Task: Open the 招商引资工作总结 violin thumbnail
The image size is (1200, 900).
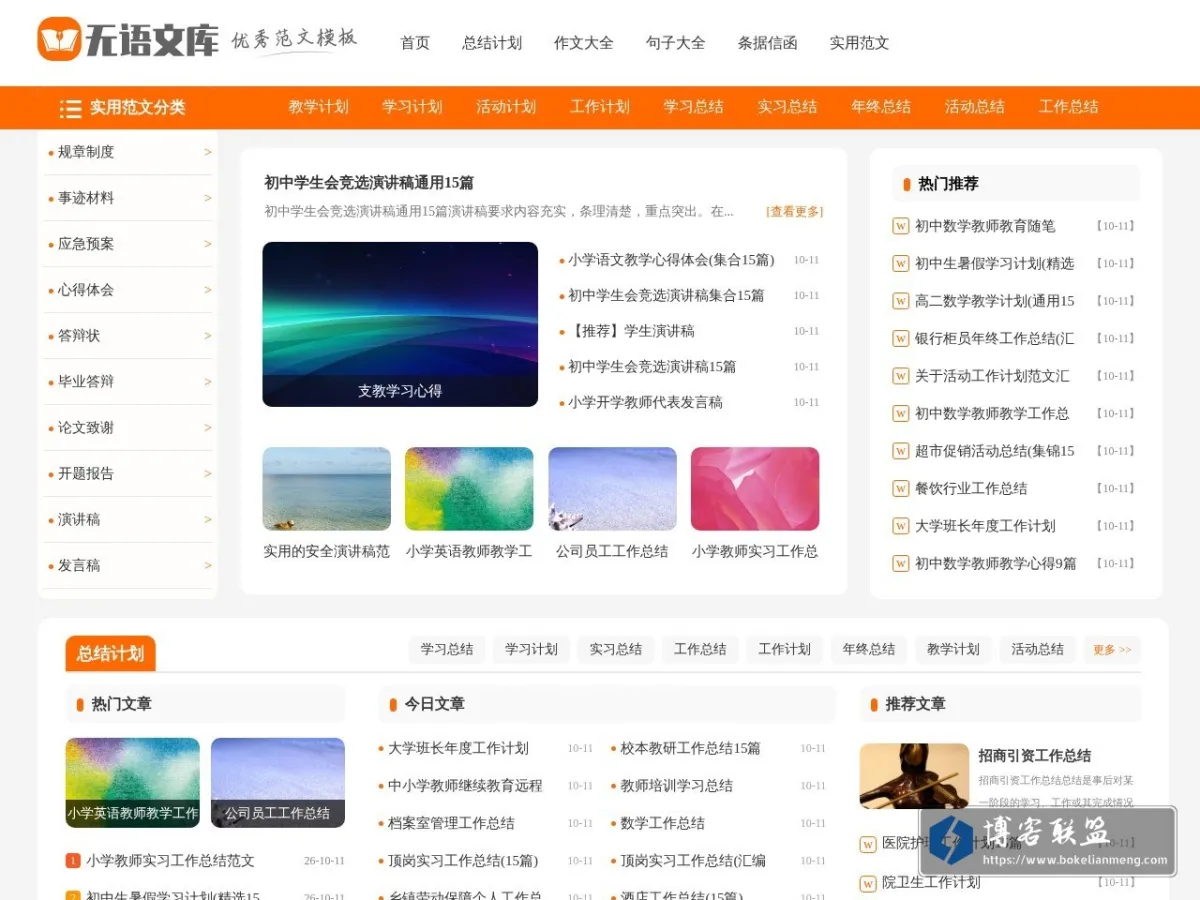Action: coord(914,776)
